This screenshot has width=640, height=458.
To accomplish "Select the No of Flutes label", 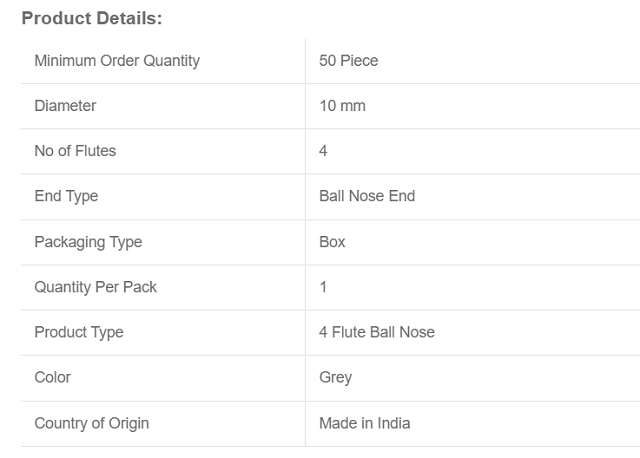I will (x=75, y=151).
